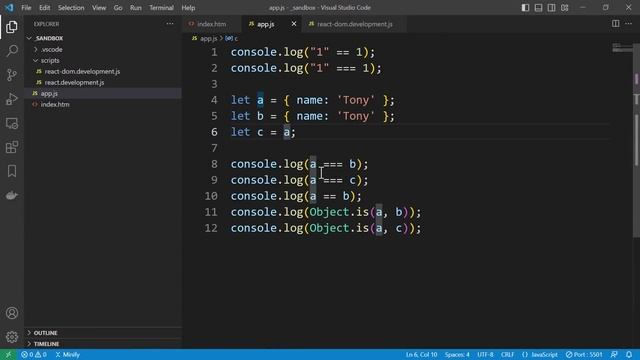
Task: Click app.js breadcrumb segment
Action: coord(208,38)
